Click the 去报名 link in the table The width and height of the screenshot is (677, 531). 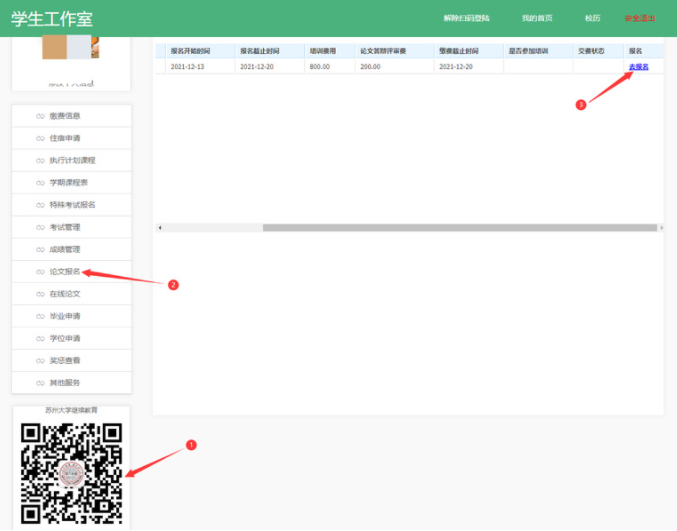[639, 67]
